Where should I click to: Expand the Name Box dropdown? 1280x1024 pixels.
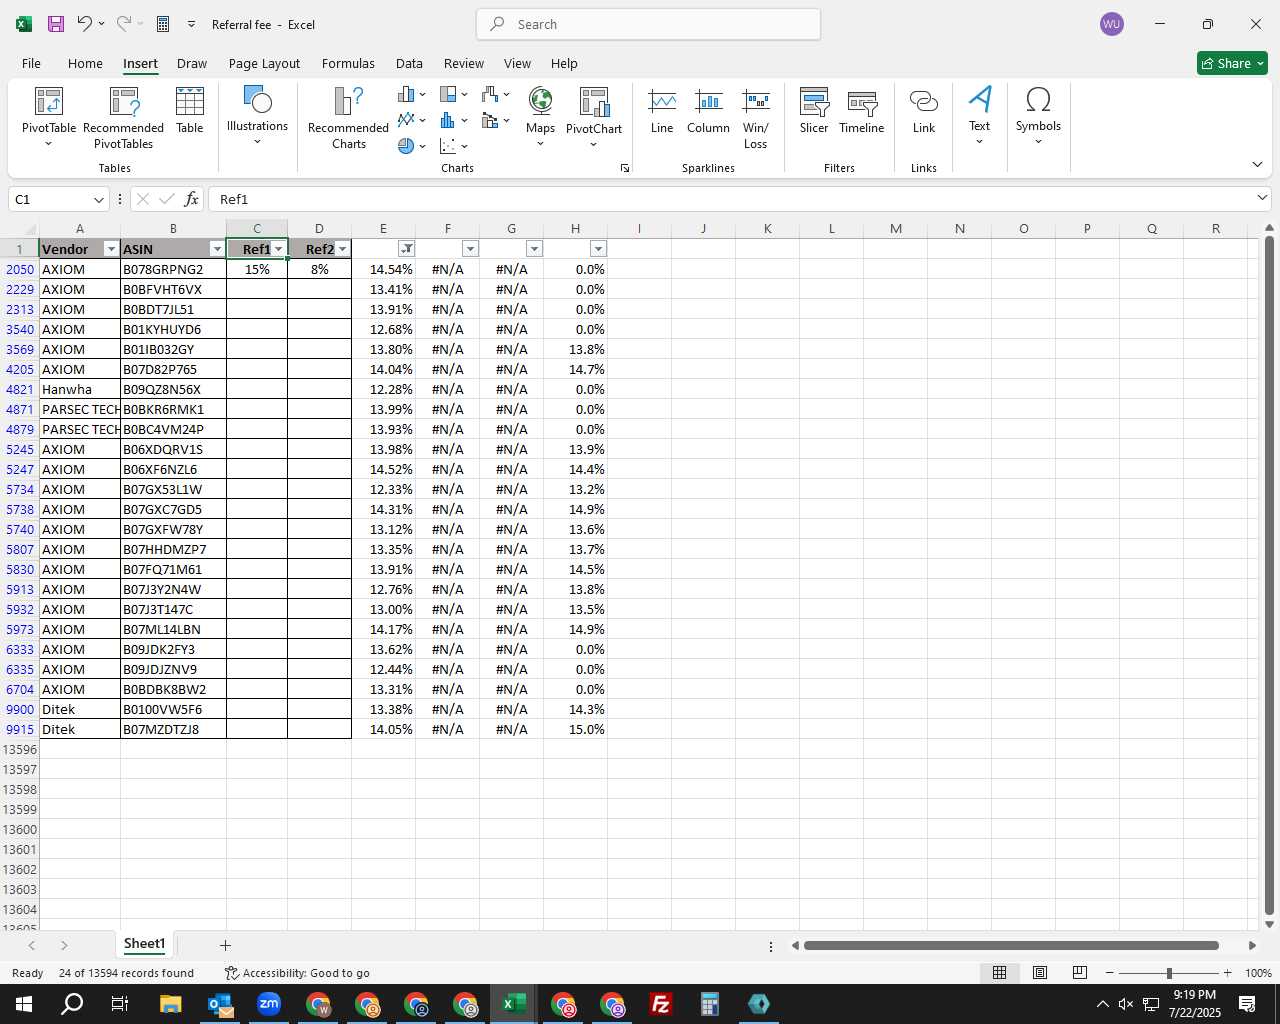pyautogui.click(x=98, y=200)
